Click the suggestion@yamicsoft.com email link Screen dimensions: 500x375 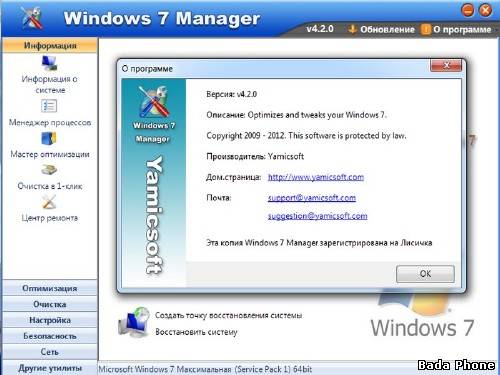pos(318,216)
